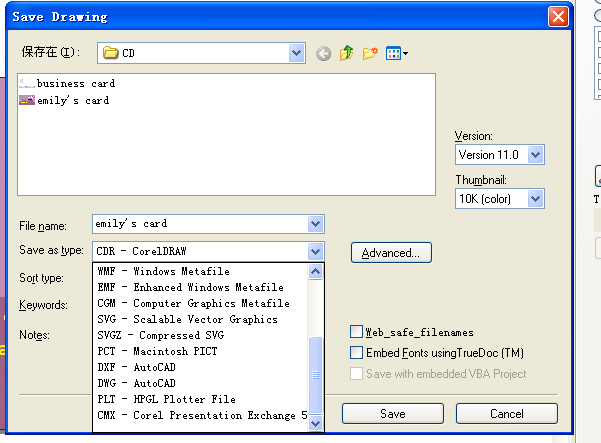Viewport: 601px width, 443px height.
Task: Collapse the Save as type dropdown arrow
Action: pos(315,252)
